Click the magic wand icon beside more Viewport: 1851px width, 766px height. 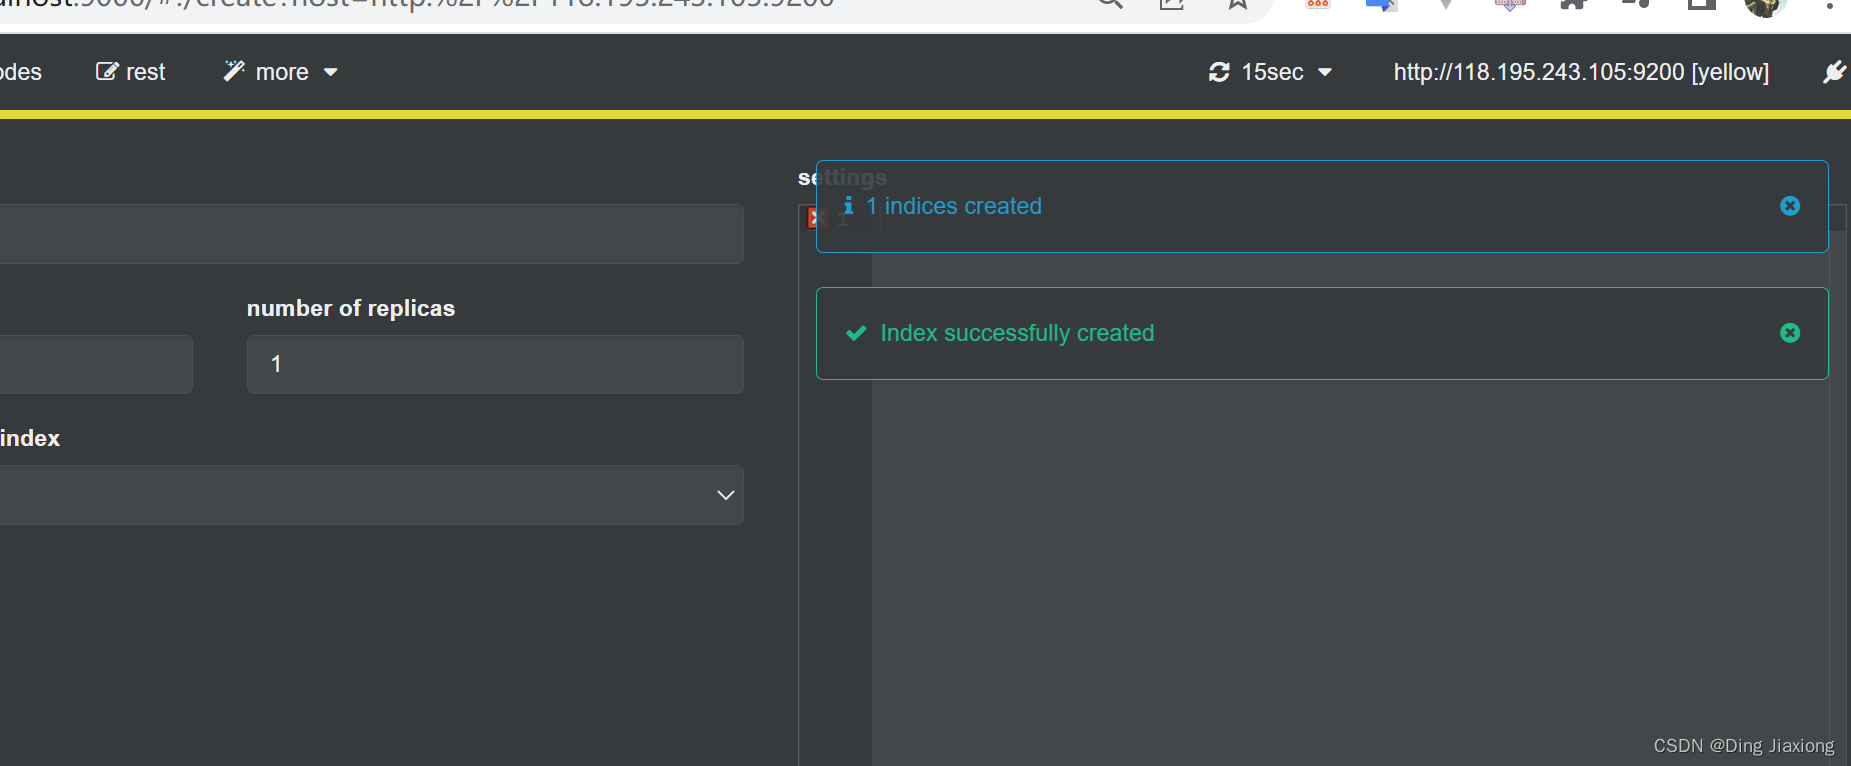pos(234,71)
